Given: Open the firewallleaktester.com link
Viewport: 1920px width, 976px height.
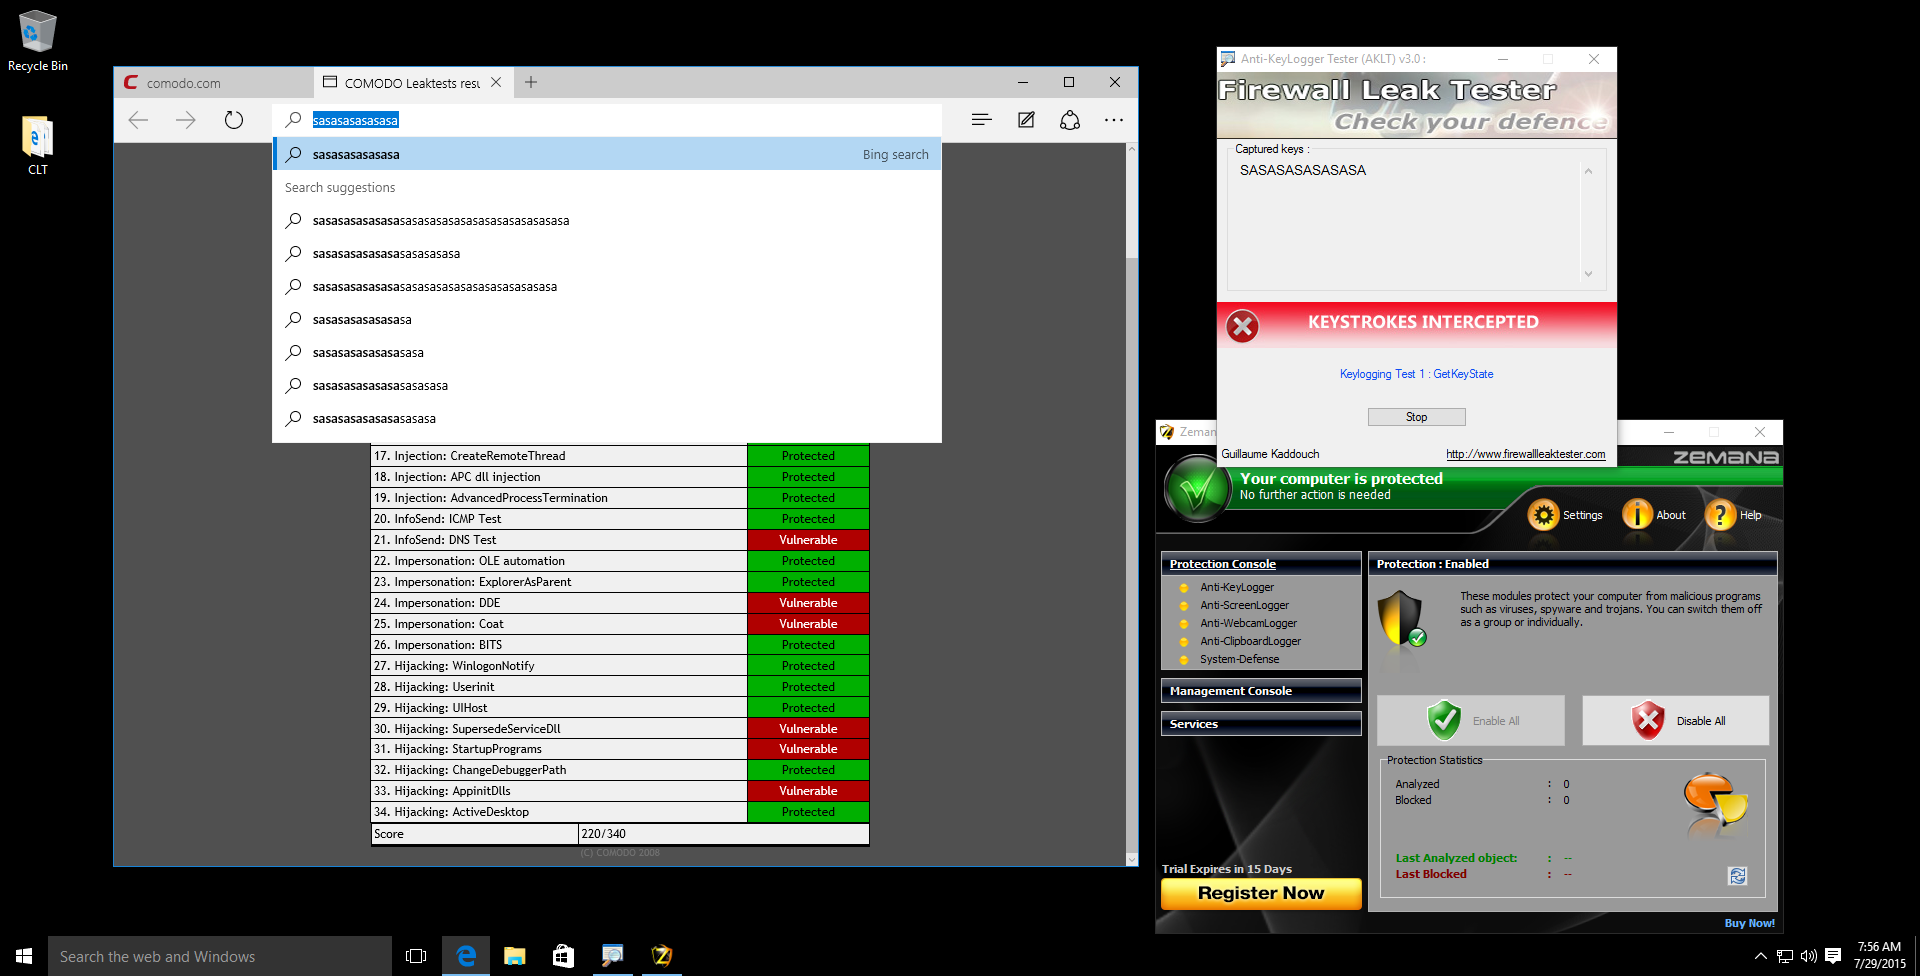Looking at the screenshot, I should [1525, 454].
